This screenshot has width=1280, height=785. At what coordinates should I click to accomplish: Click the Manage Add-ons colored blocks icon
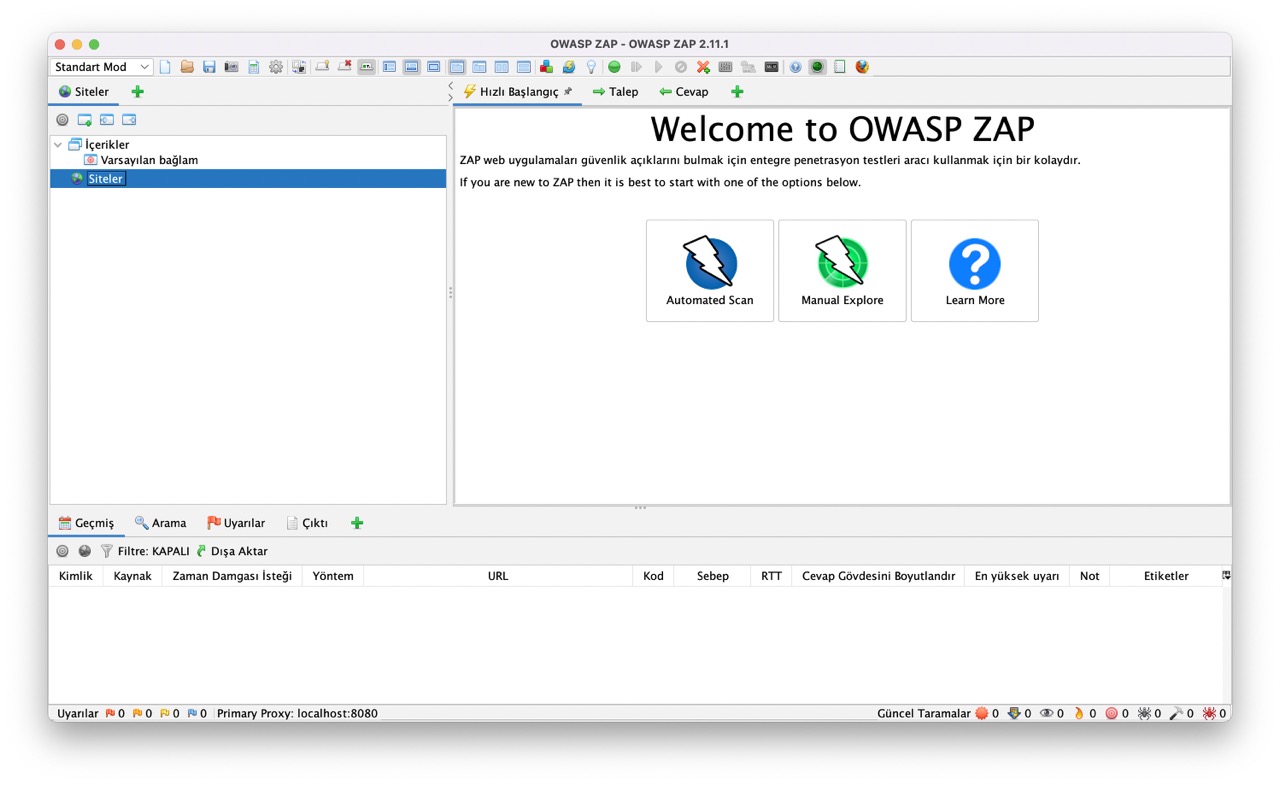546,67
